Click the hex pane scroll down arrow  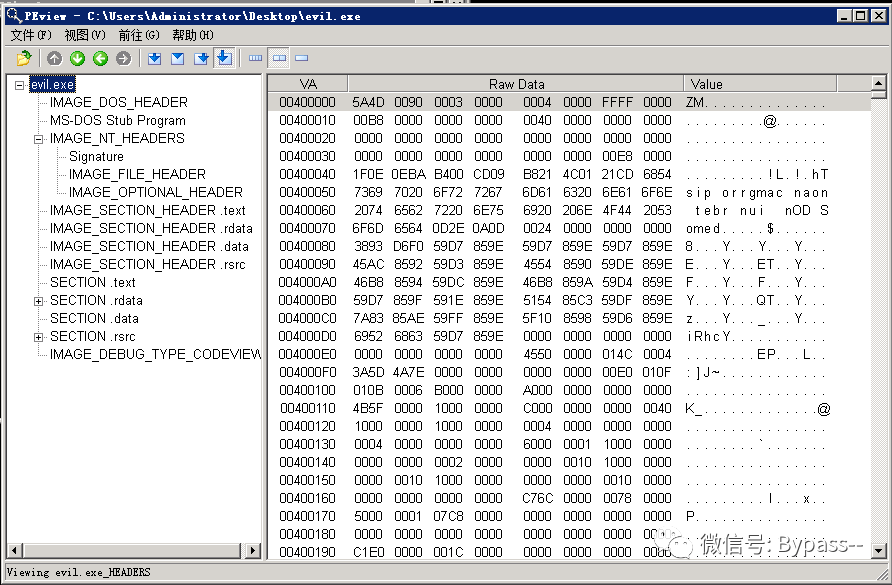pyautogui.click(x=878, y=550)
